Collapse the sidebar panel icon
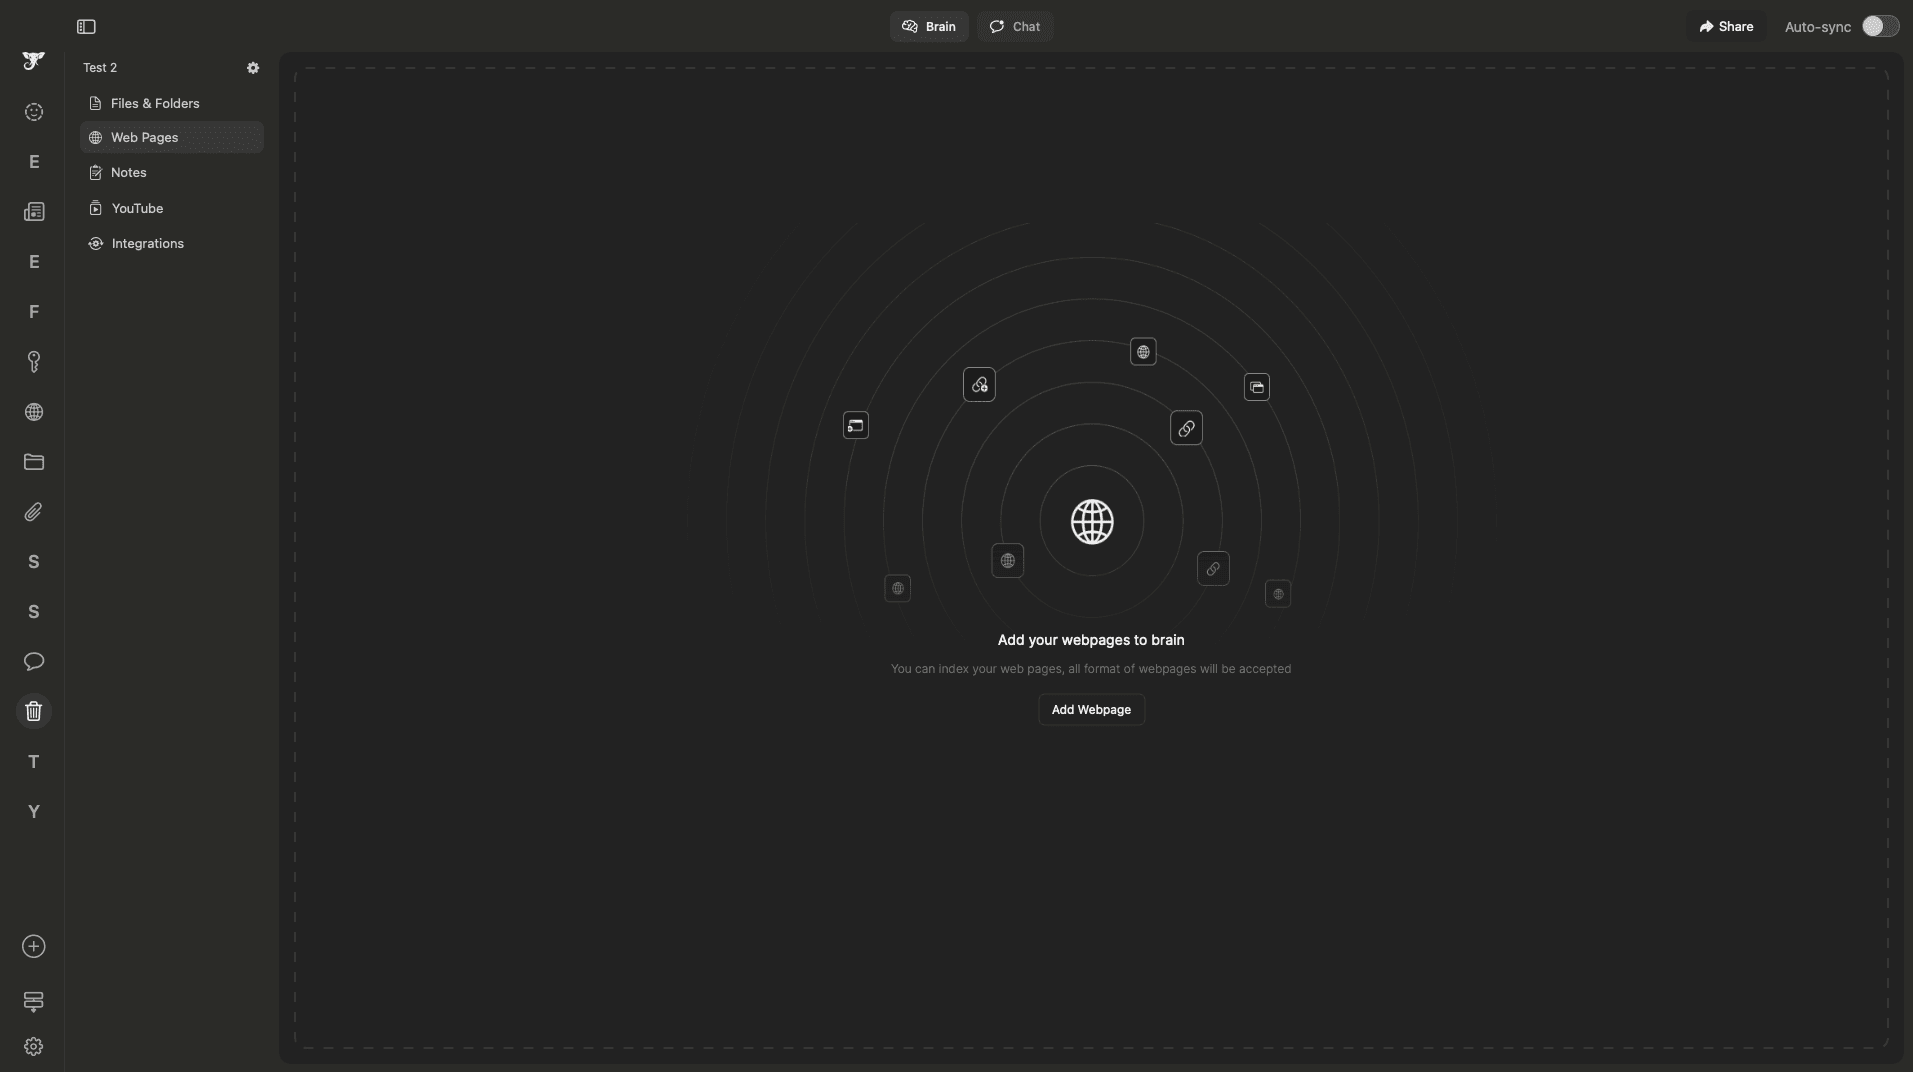Screen dimensions: 1913x1072 (86, 27)
